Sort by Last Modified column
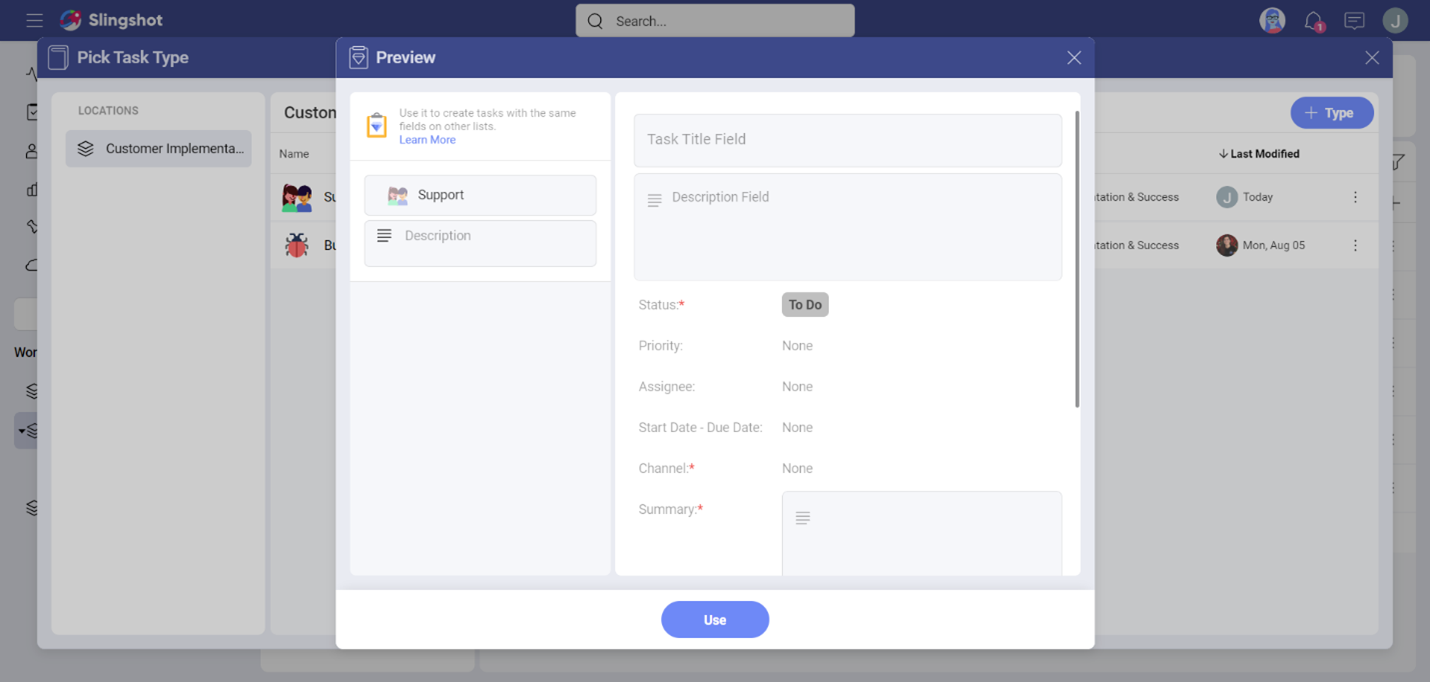This screenshot has width=1430, height=682. point(1259,154)
